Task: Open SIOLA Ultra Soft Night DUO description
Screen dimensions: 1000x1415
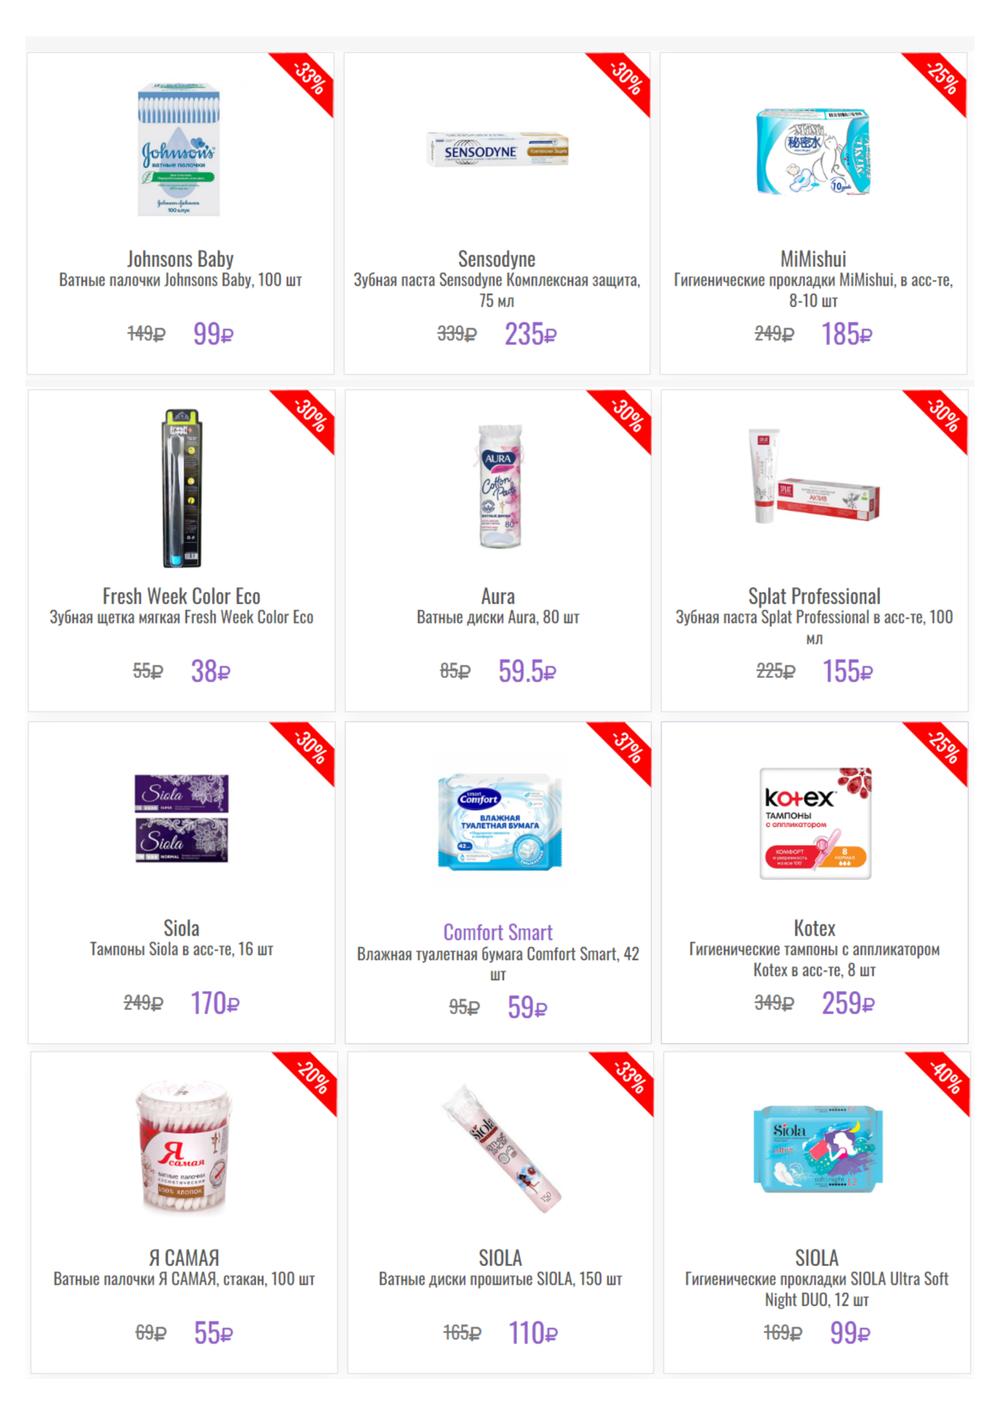Action: pyautogui.click(x=816, y=1289)
